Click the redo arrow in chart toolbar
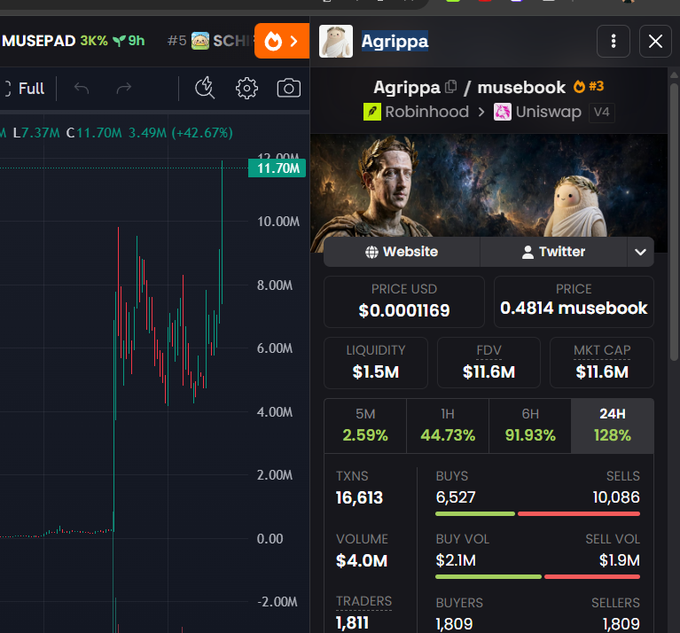The width and height of the screenshot is (680, 633). click(124, 88)
